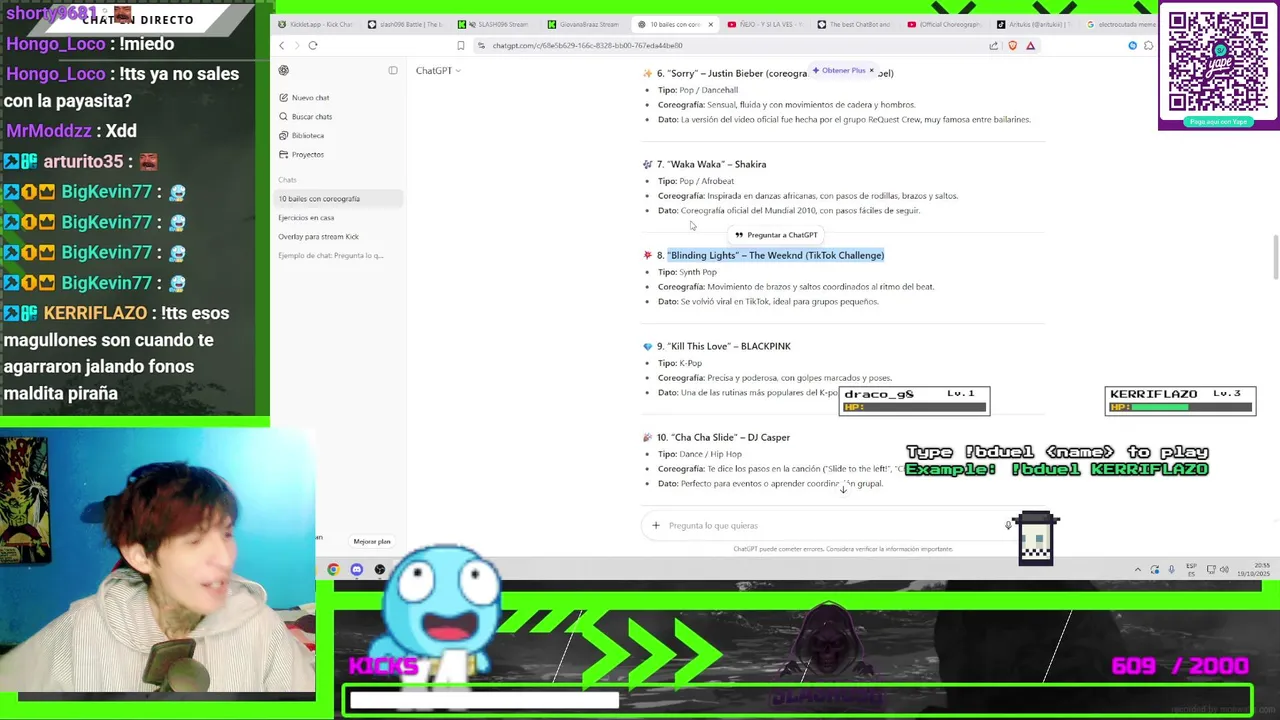Click the Yape QR code overlay
Screen dimensions: 1280x720
point(1218,64)
